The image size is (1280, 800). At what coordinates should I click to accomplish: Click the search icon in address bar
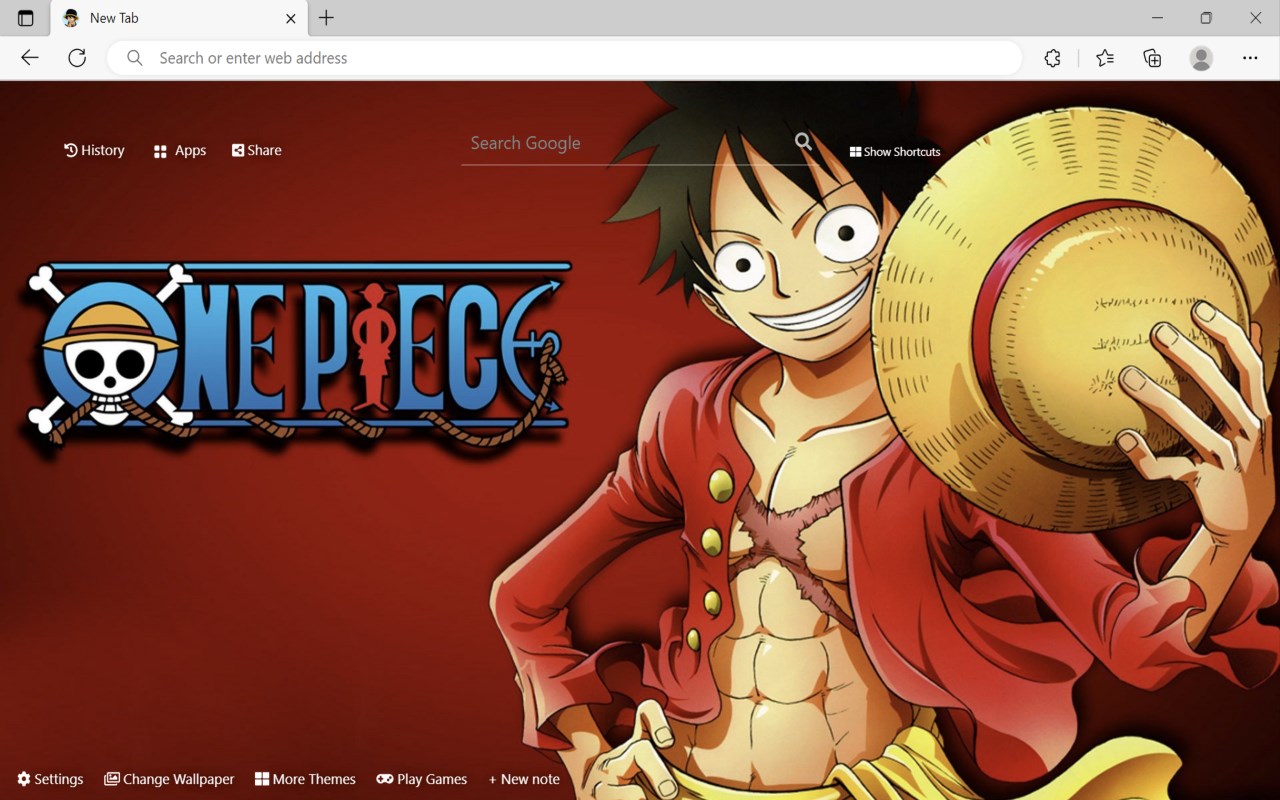(134, 58)
